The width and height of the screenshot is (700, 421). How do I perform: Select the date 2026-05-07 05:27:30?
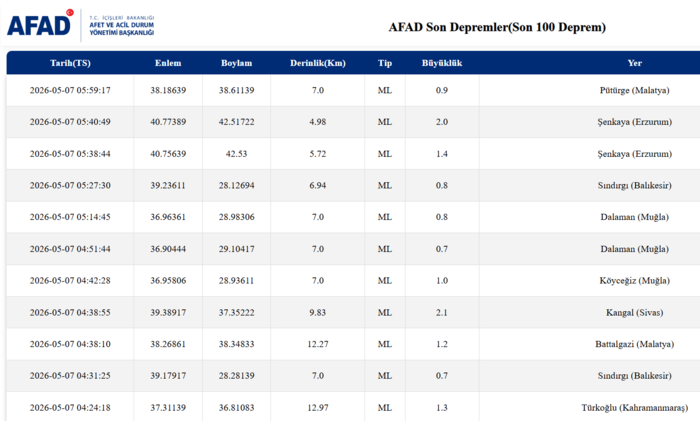pos(70,185)
